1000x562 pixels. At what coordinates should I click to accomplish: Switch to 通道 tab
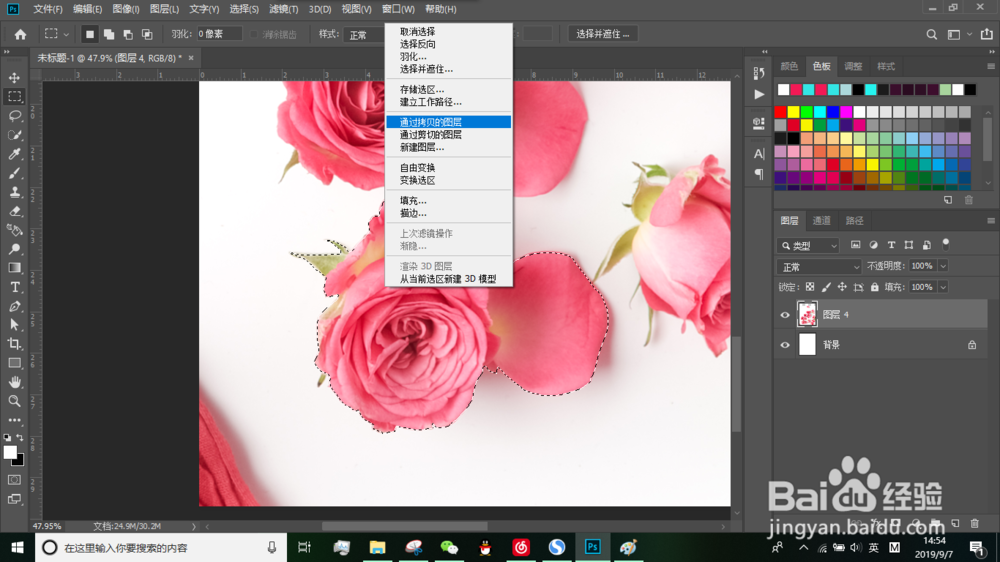(821, 221)
